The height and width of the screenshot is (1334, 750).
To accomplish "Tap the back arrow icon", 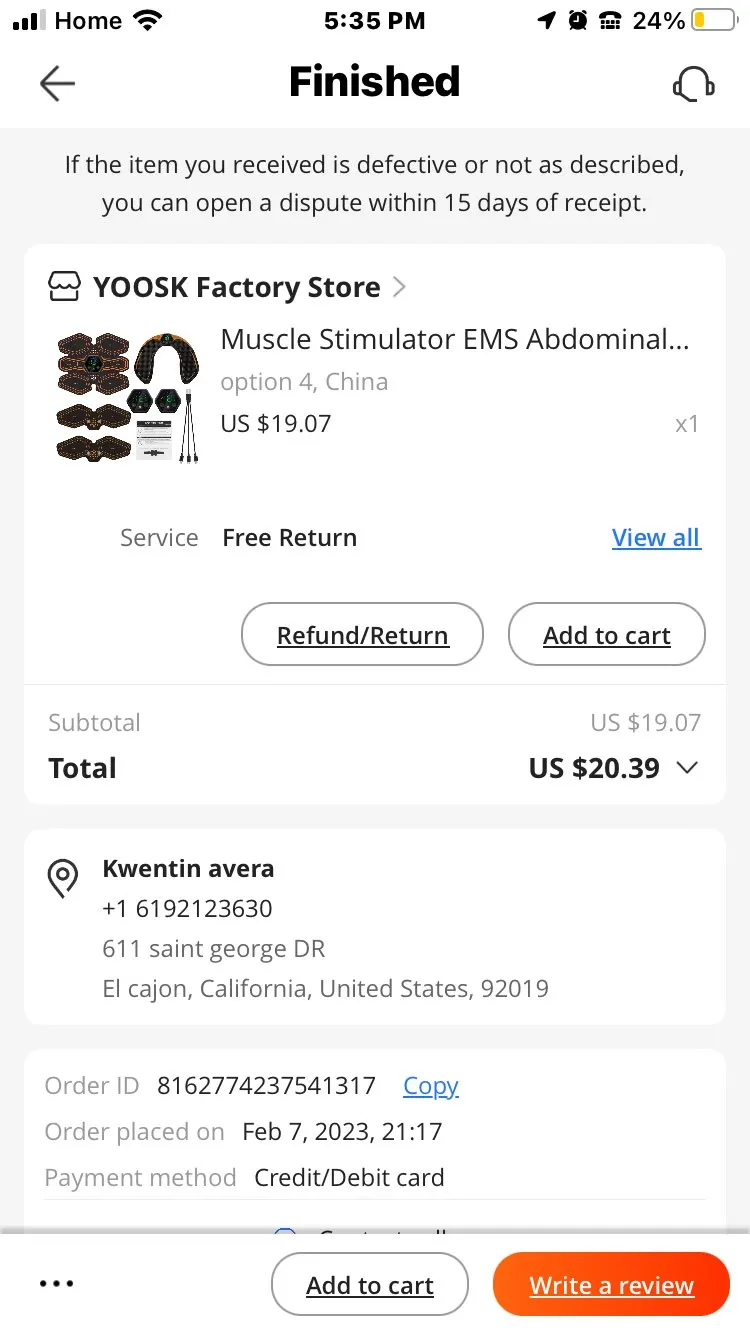I will point(57,84).
